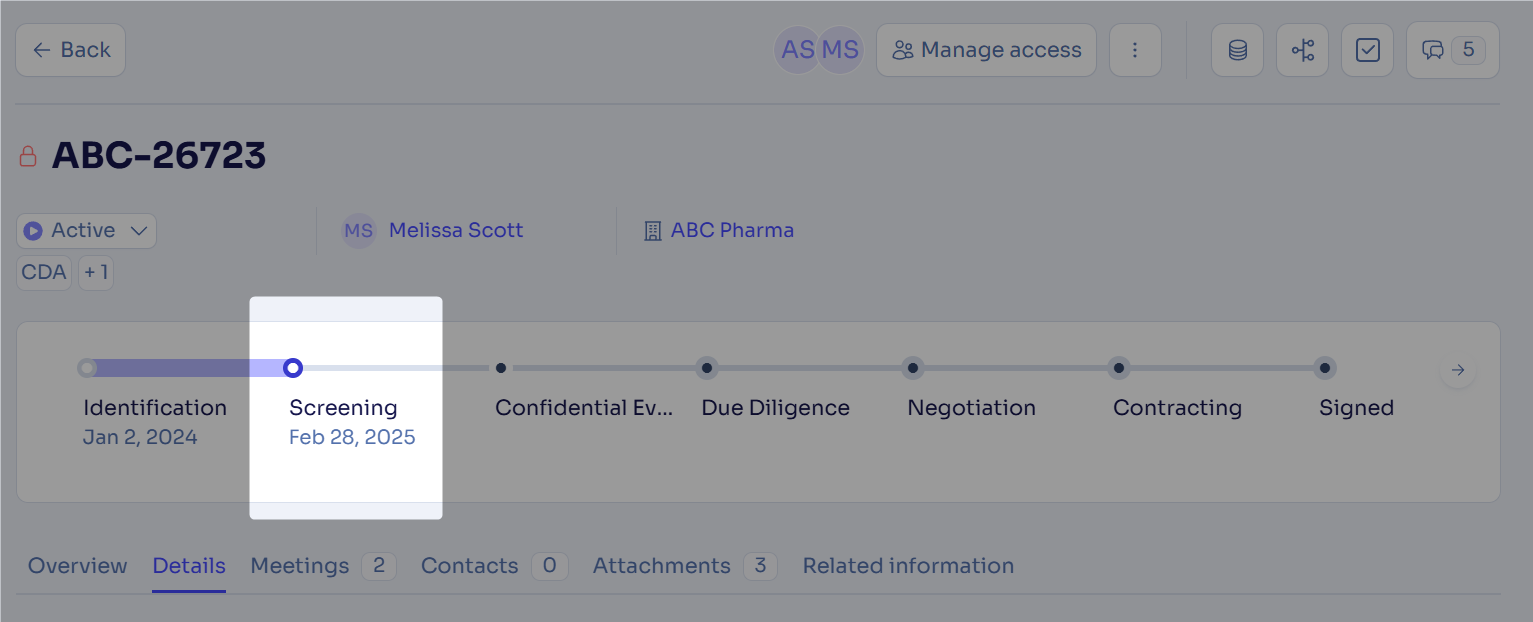Open the comments icon showing 5
Viewport: 1533px width, 622px height.
click(x=1452, y=50)
